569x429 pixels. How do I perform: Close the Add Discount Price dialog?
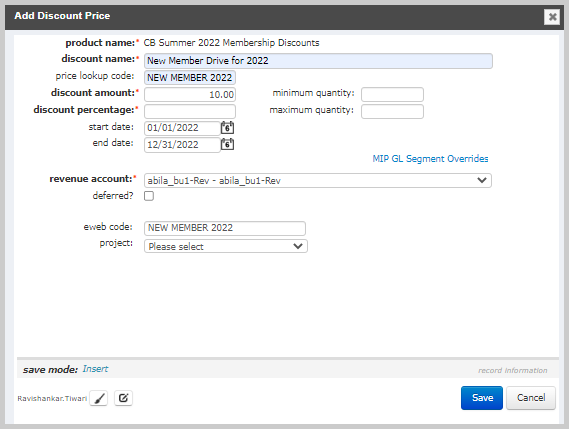[552, 17]
